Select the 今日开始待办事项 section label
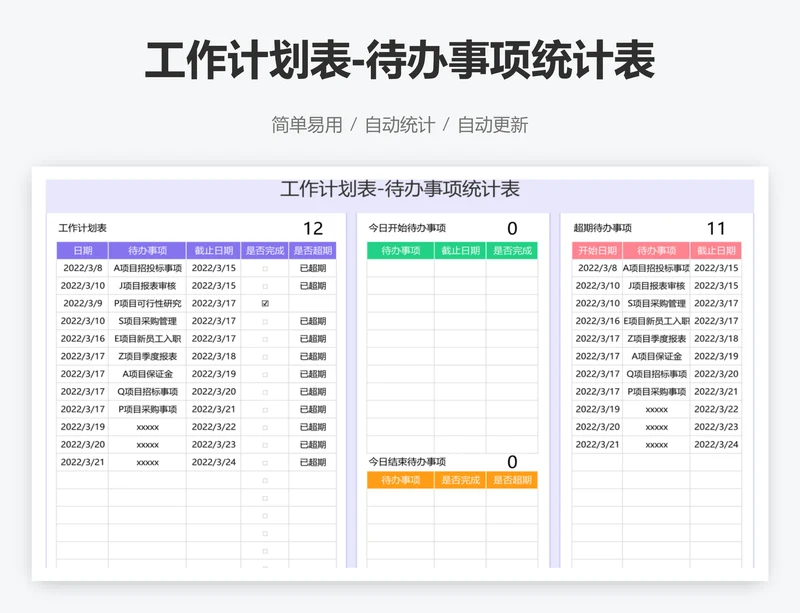 coord(407,228)
